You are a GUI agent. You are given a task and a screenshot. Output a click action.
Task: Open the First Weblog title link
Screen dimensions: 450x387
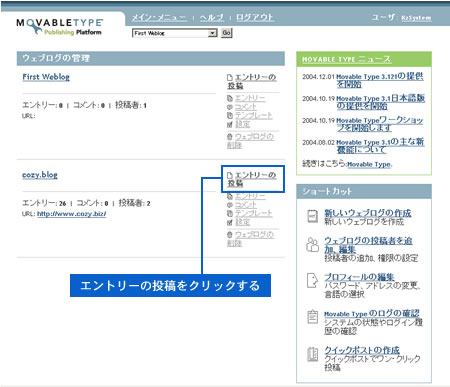click(x=46, y=77)
